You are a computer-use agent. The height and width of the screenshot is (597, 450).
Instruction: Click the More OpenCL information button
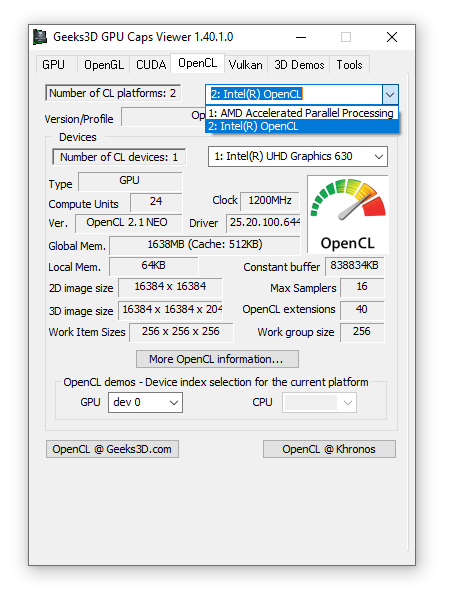click(x=217, y=359)
